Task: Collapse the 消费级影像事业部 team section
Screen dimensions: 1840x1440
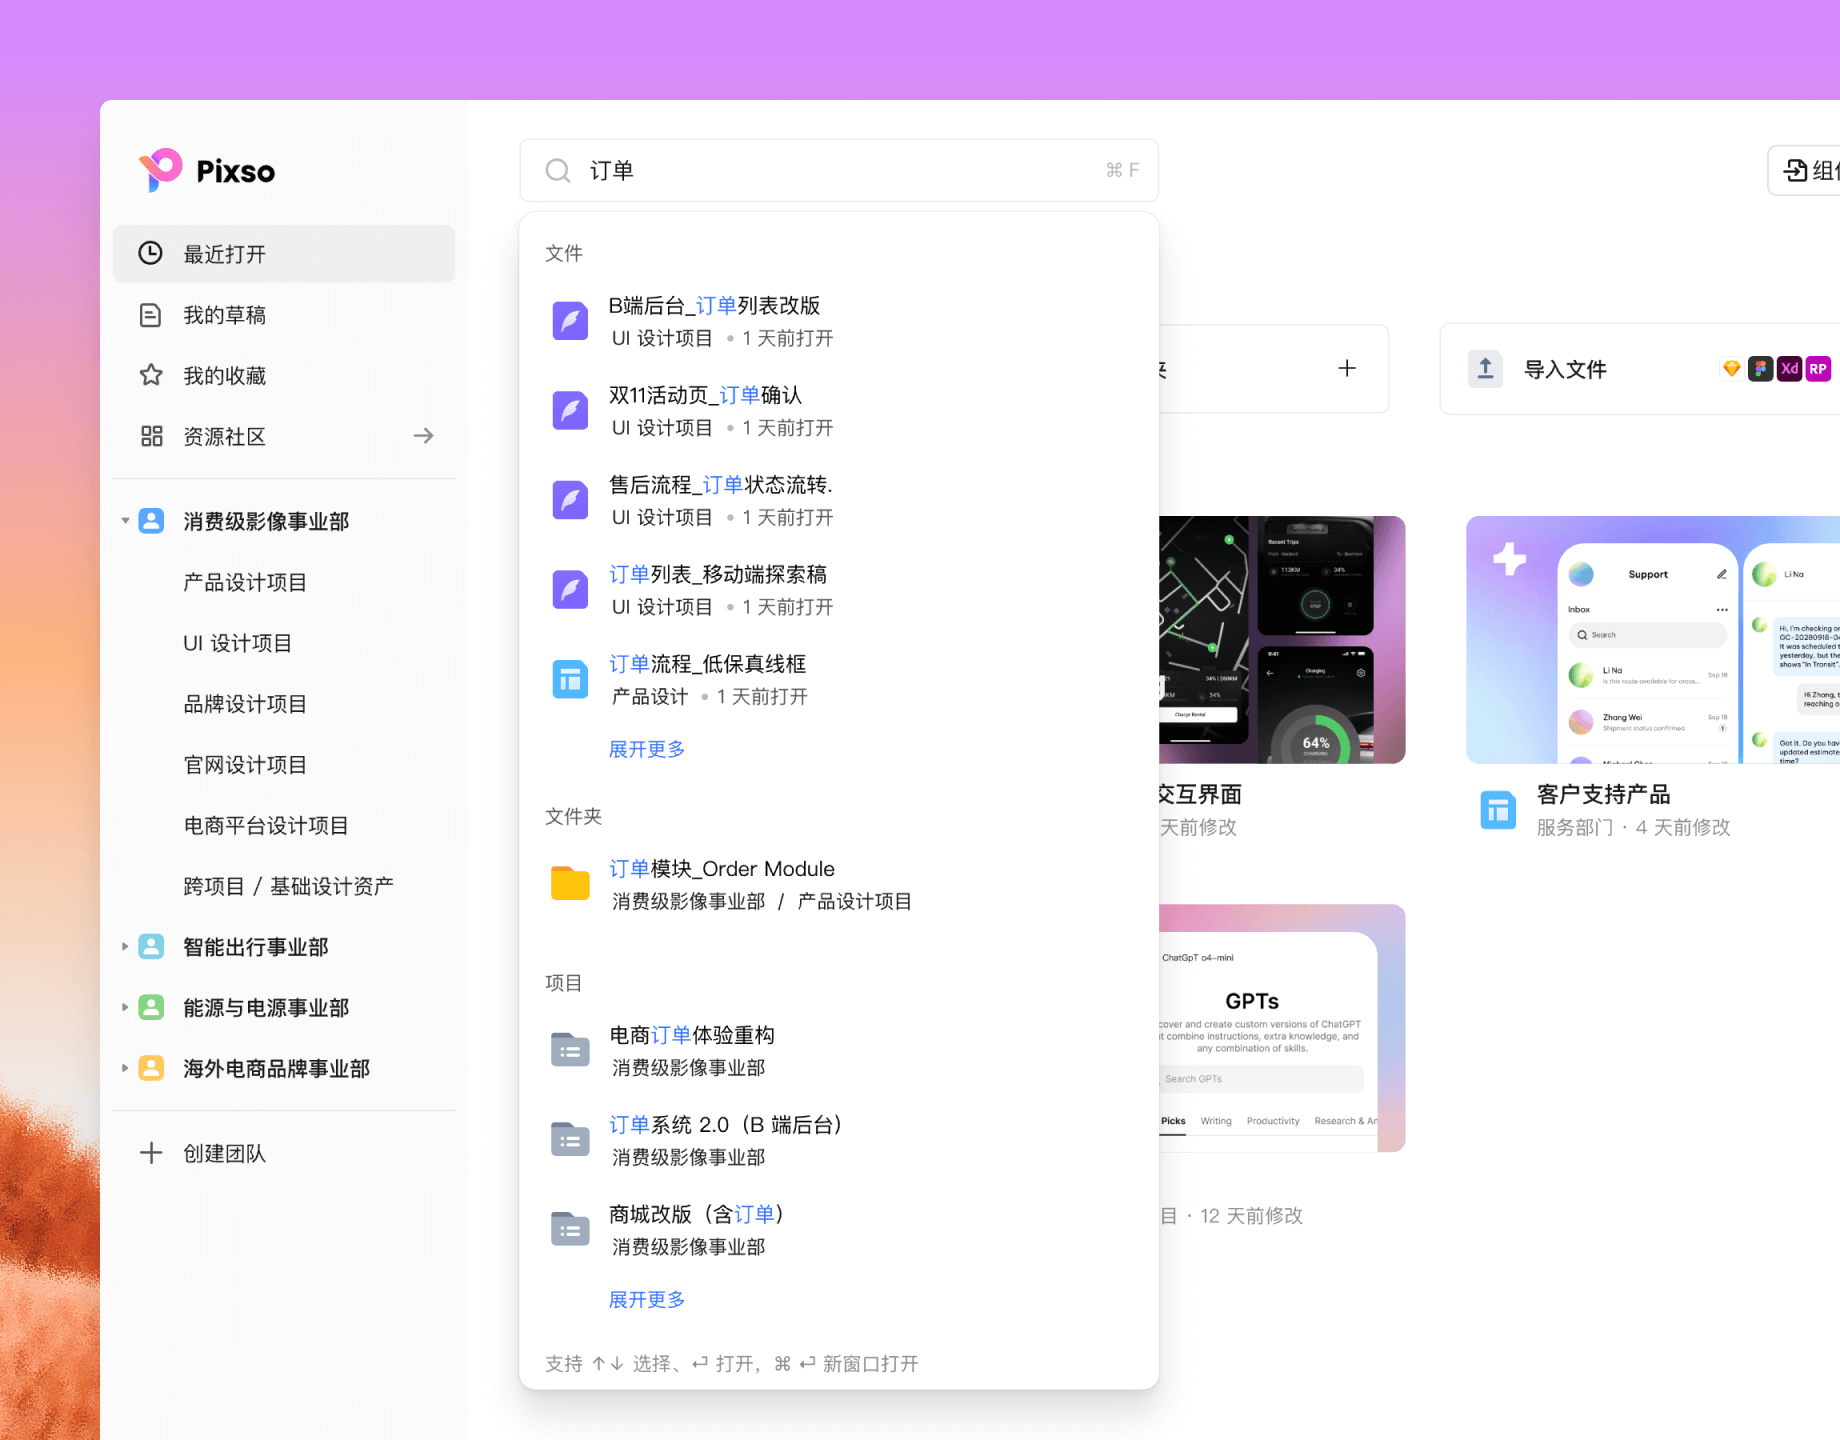Action: 124,520
